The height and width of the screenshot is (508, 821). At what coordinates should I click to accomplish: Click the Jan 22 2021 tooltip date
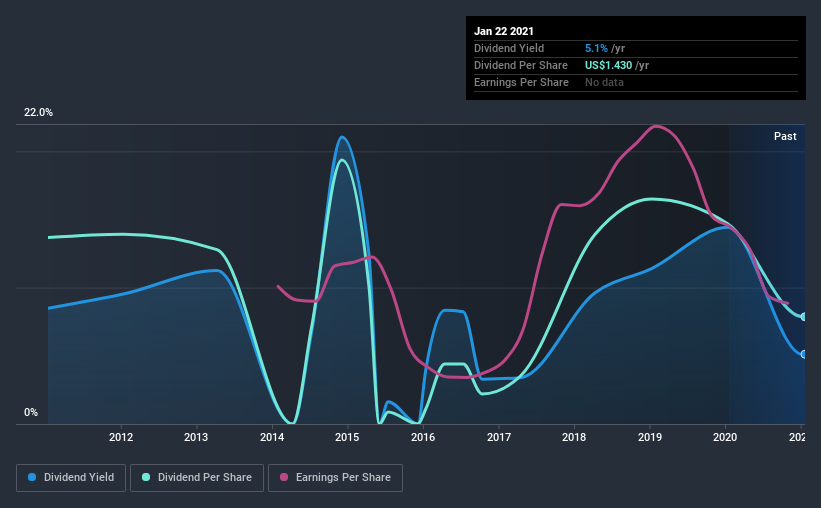point(504,31)
